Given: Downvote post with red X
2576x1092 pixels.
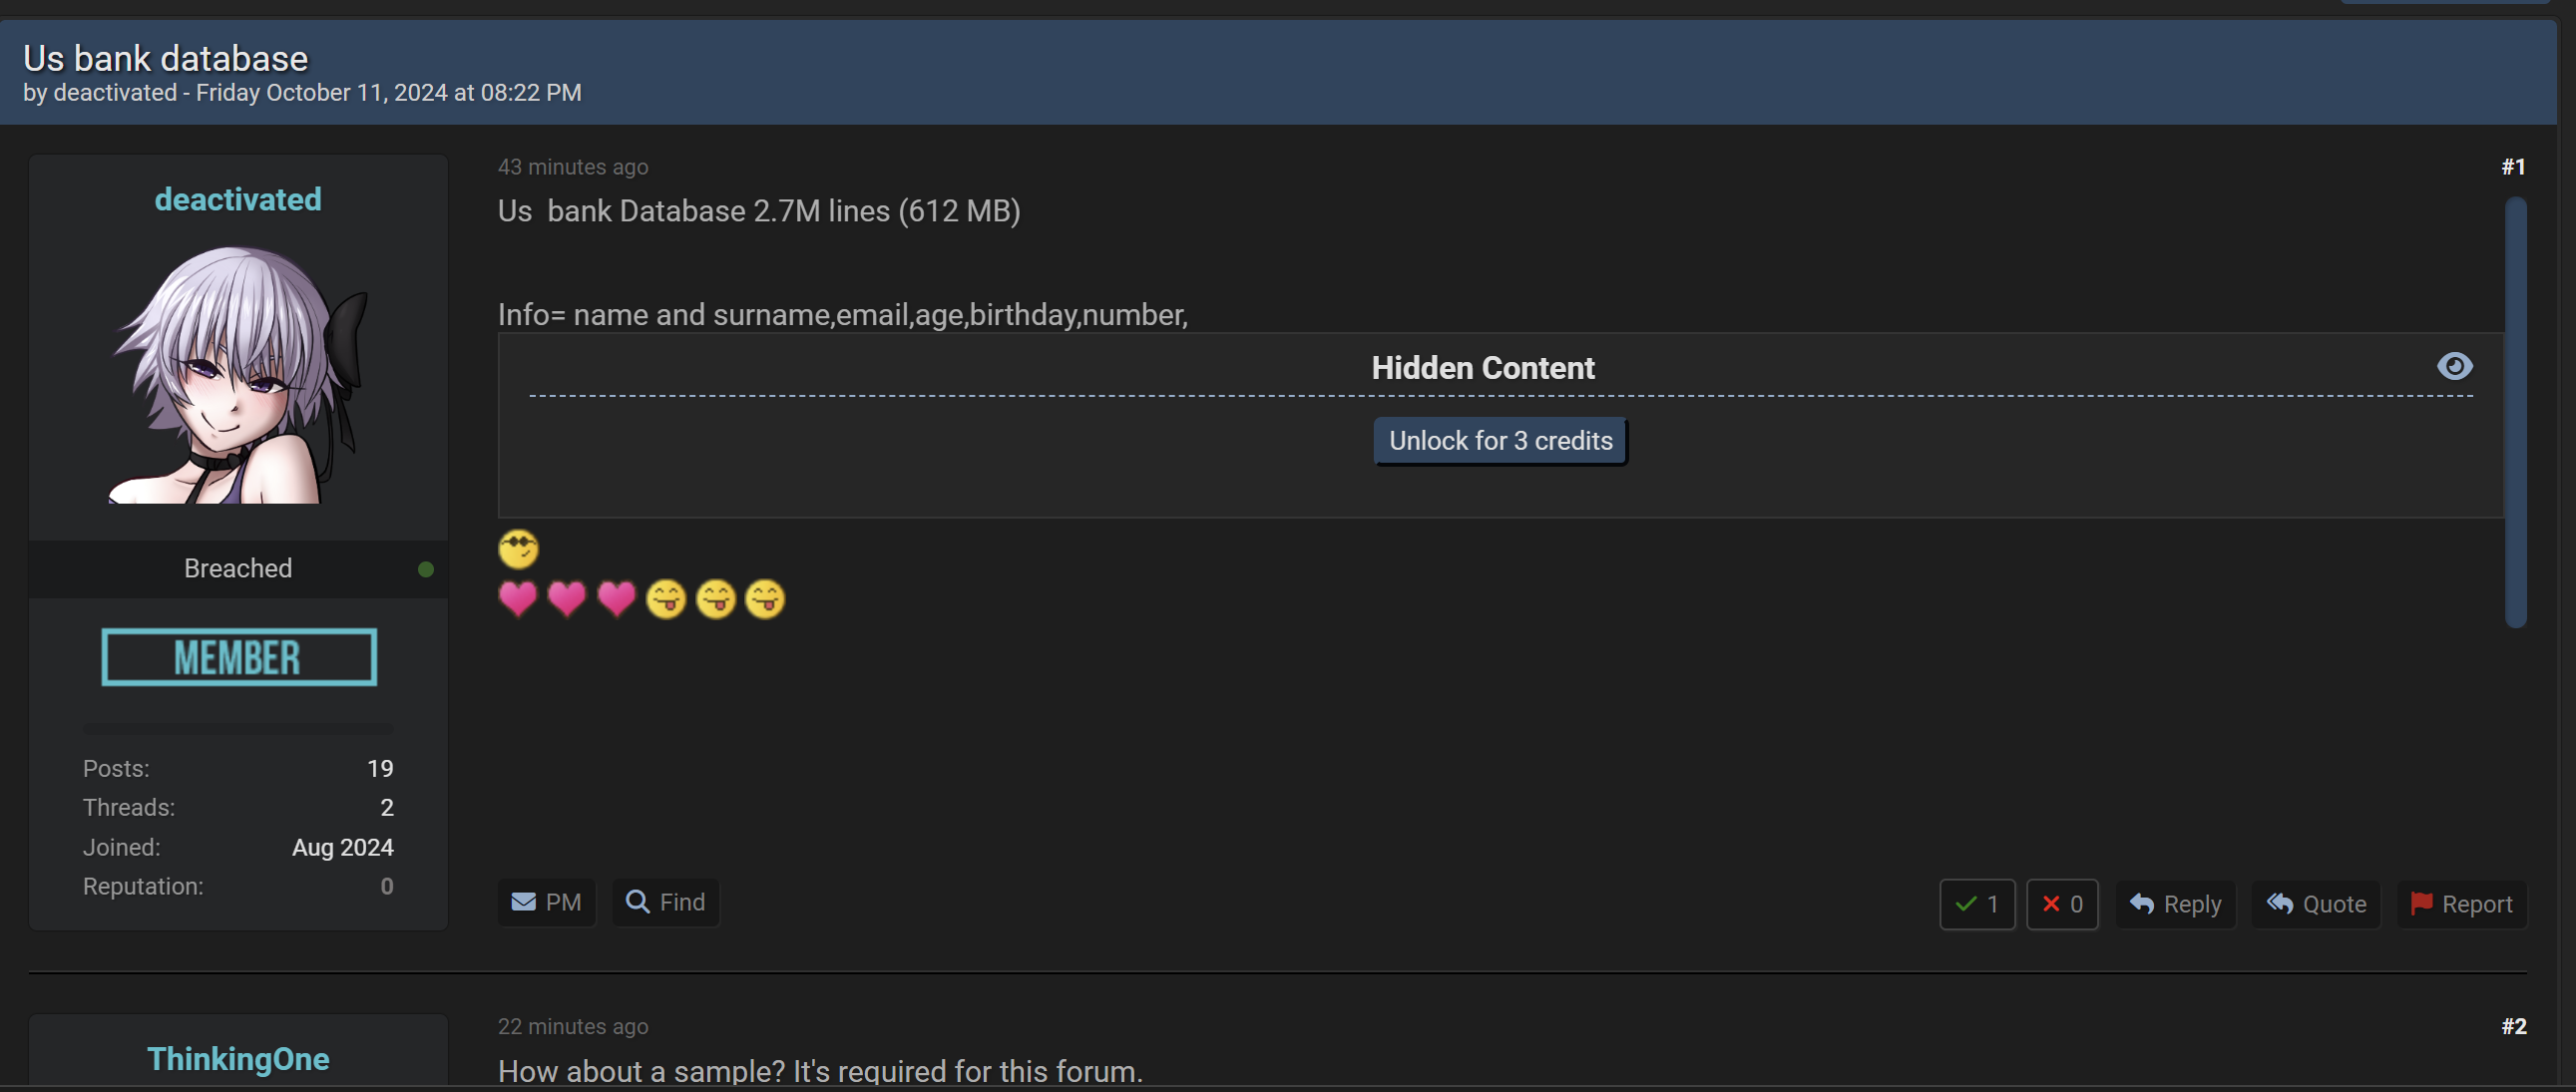Looking at the screenshot, I should point(2061,904).
